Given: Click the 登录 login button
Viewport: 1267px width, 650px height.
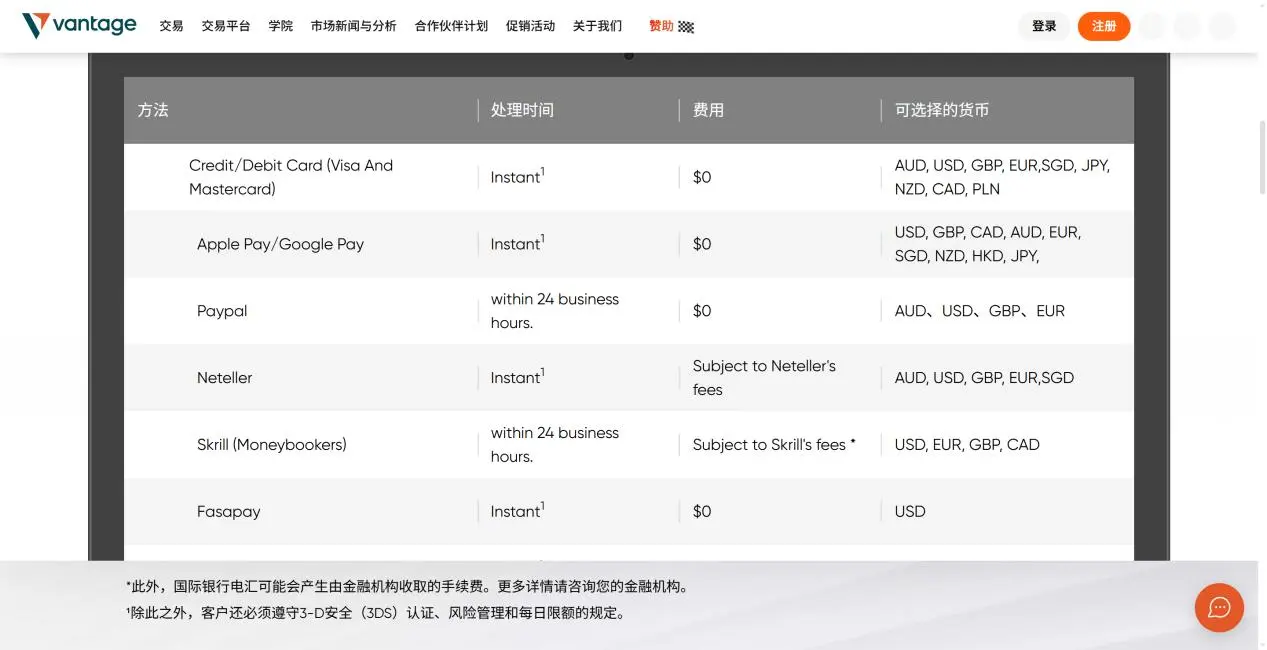Looking at the screenshot, I should [1044, 26].
